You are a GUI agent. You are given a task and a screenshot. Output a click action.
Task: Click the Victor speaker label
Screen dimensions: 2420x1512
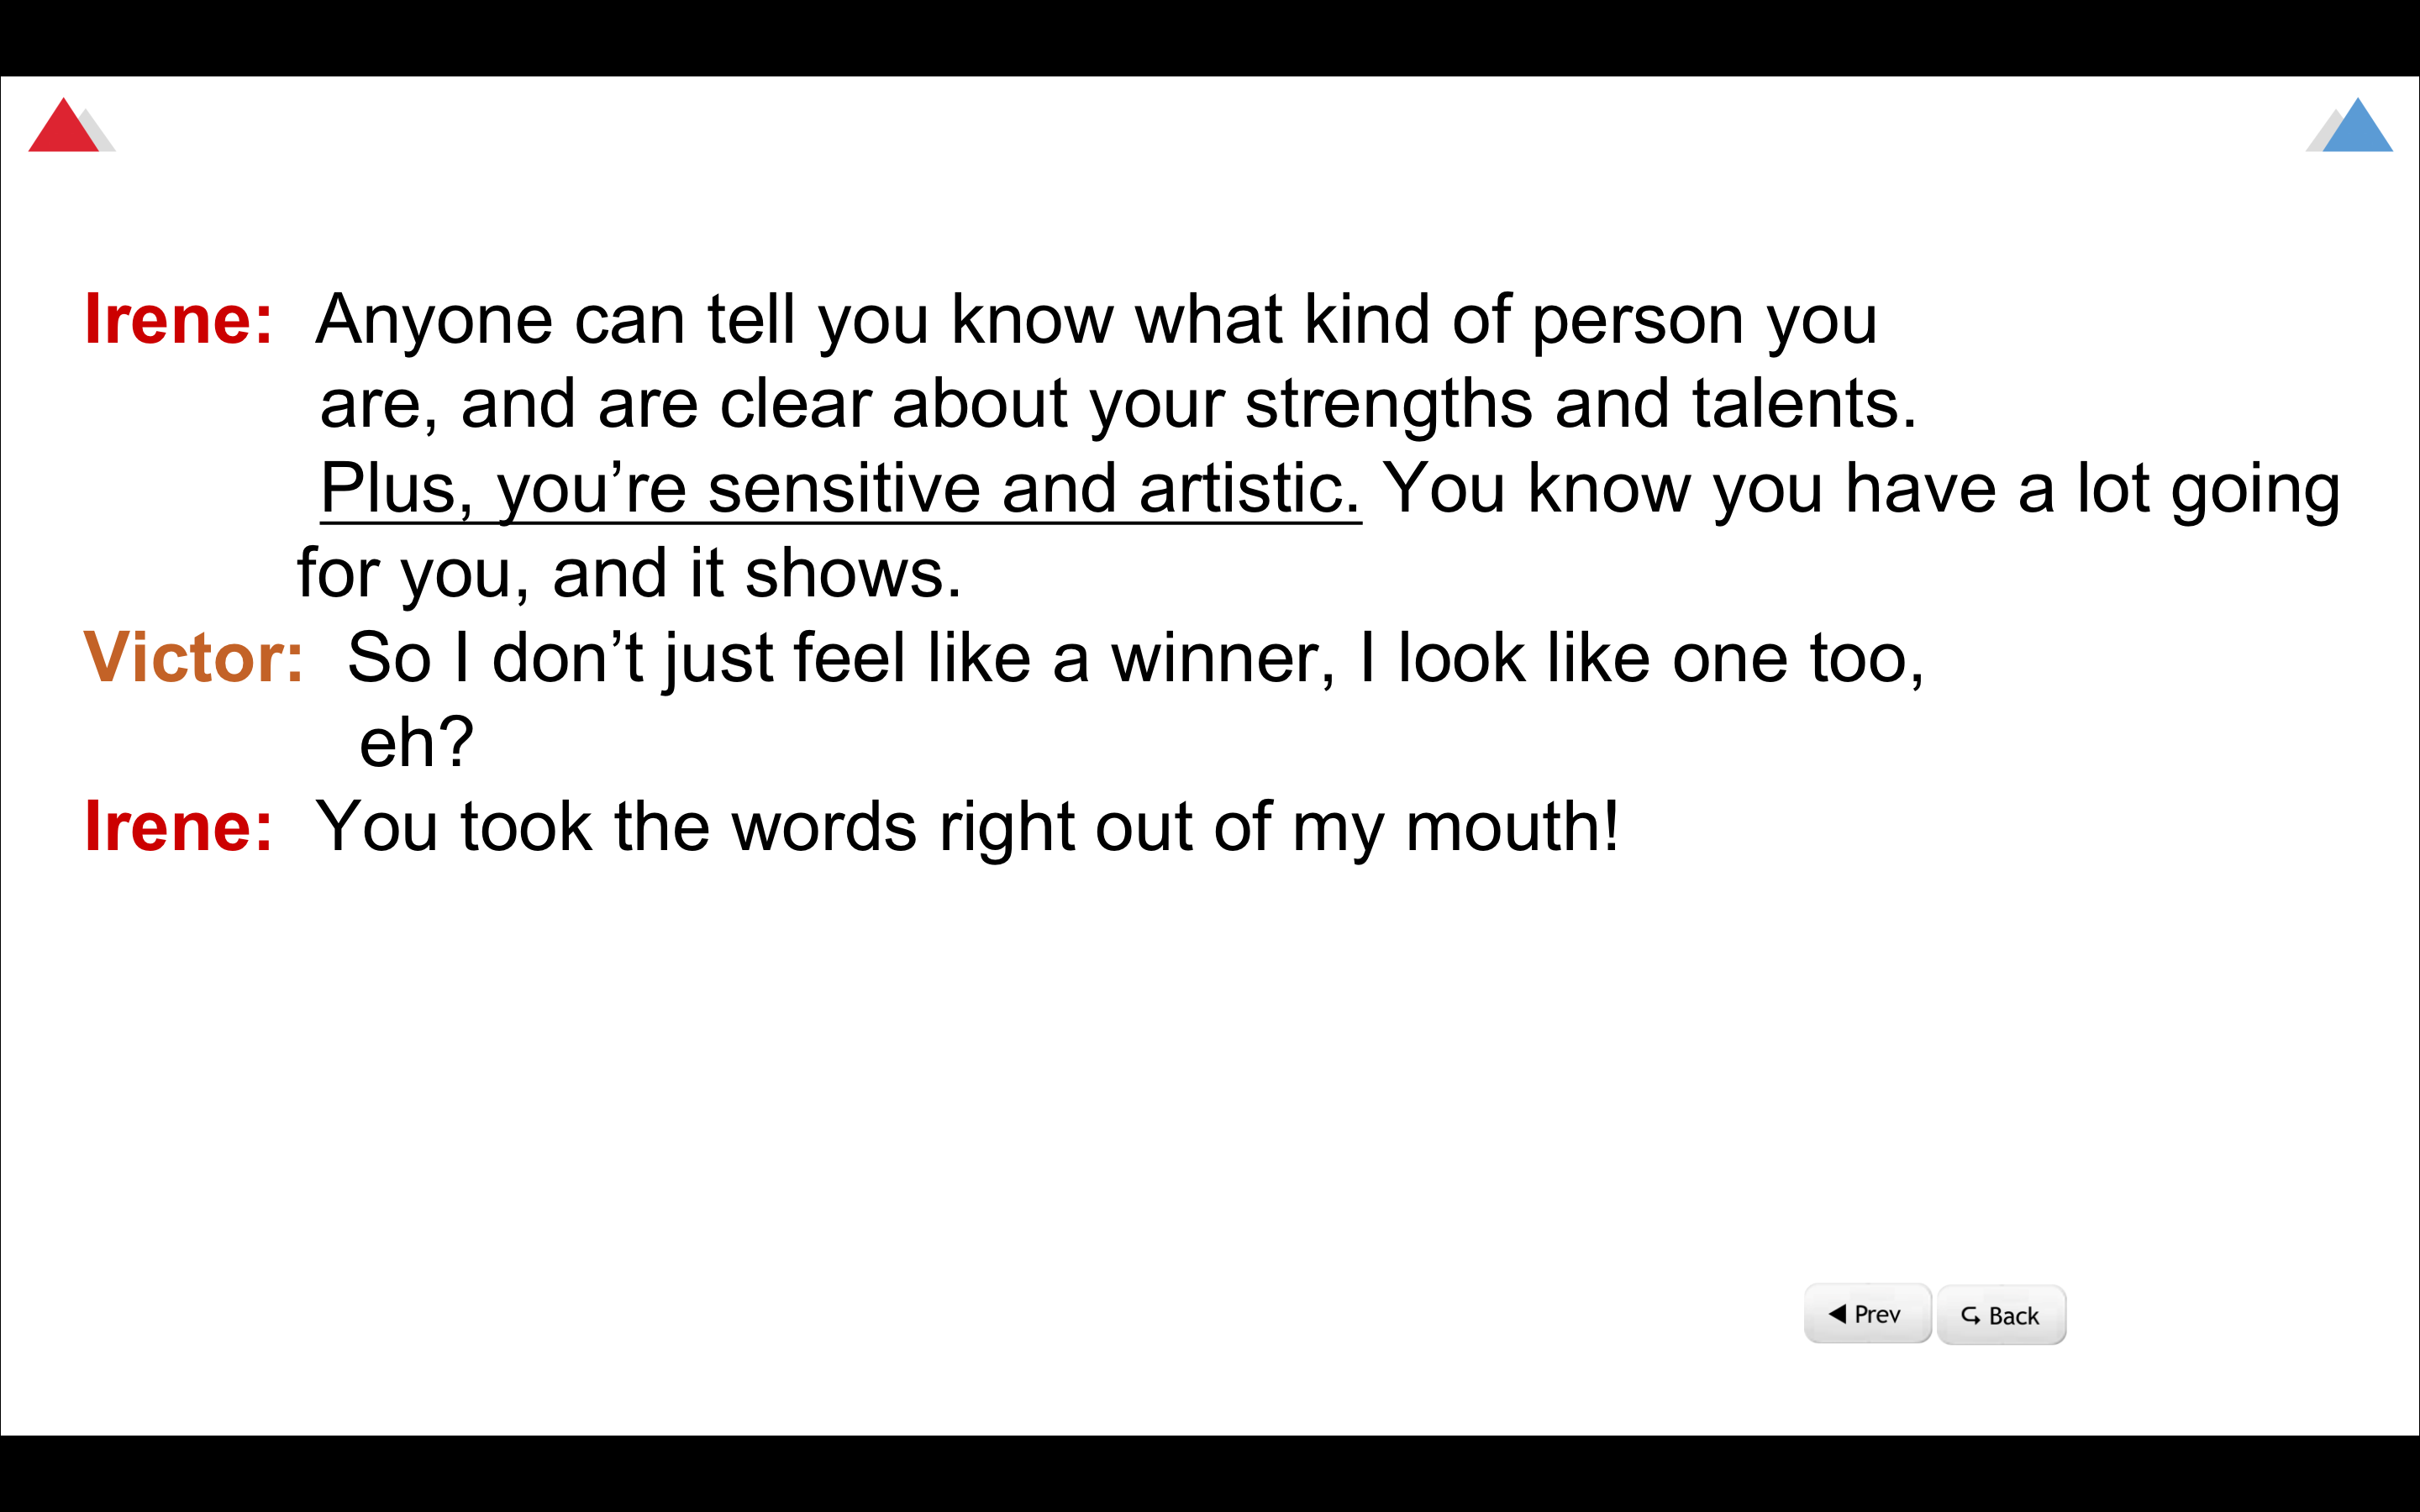coord(193,658)
